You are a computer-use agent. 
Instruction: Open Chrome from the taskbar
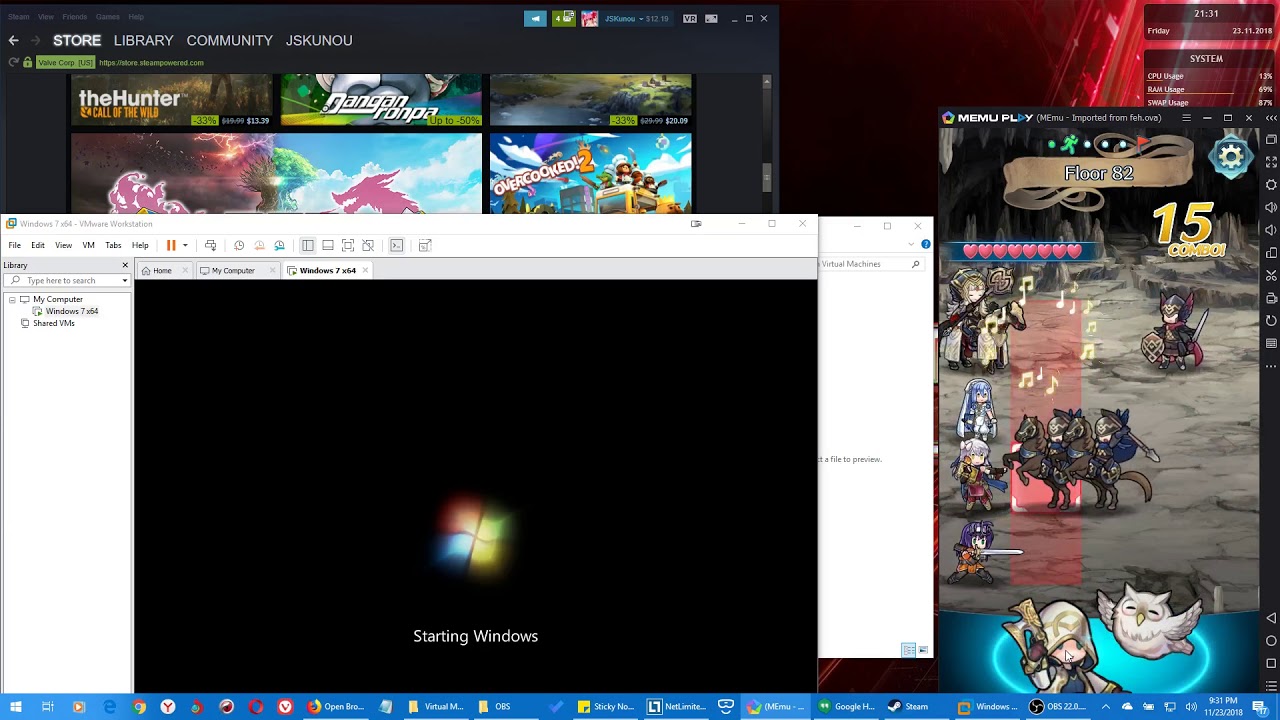(x=139, y=706)
